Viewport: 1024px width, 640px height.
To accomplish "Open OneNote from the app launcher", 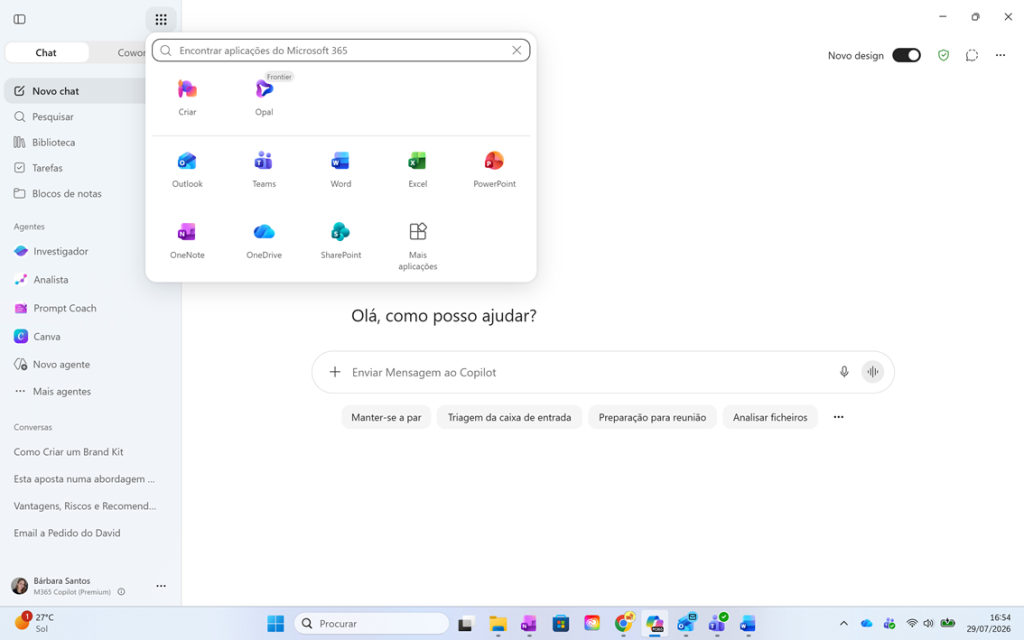I will tap(187, 240).
